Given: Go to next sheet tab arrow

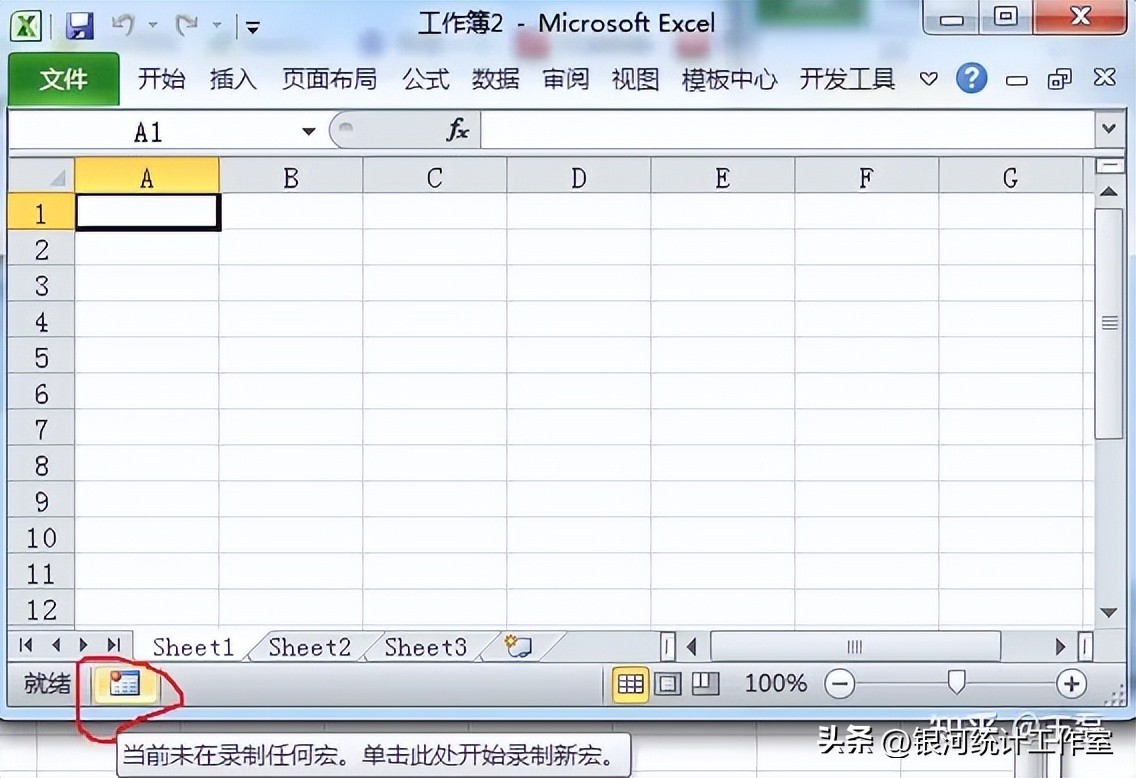Looking at the screenshot, I should point(83,645).
